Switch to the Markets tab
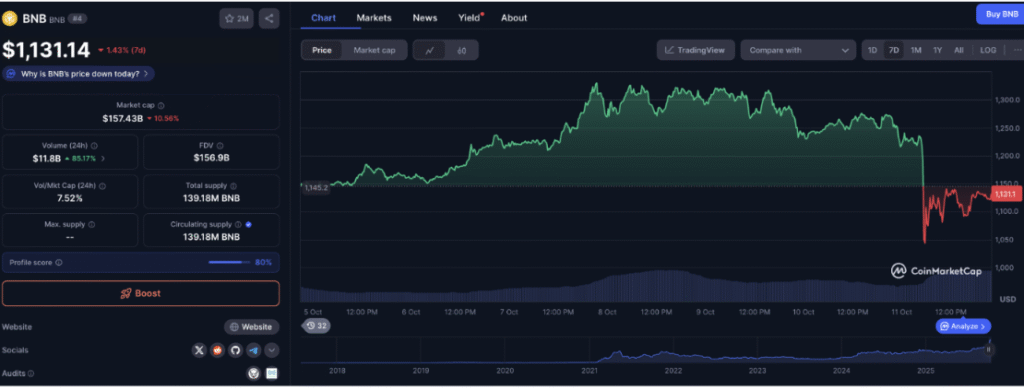 coord(374,18)
